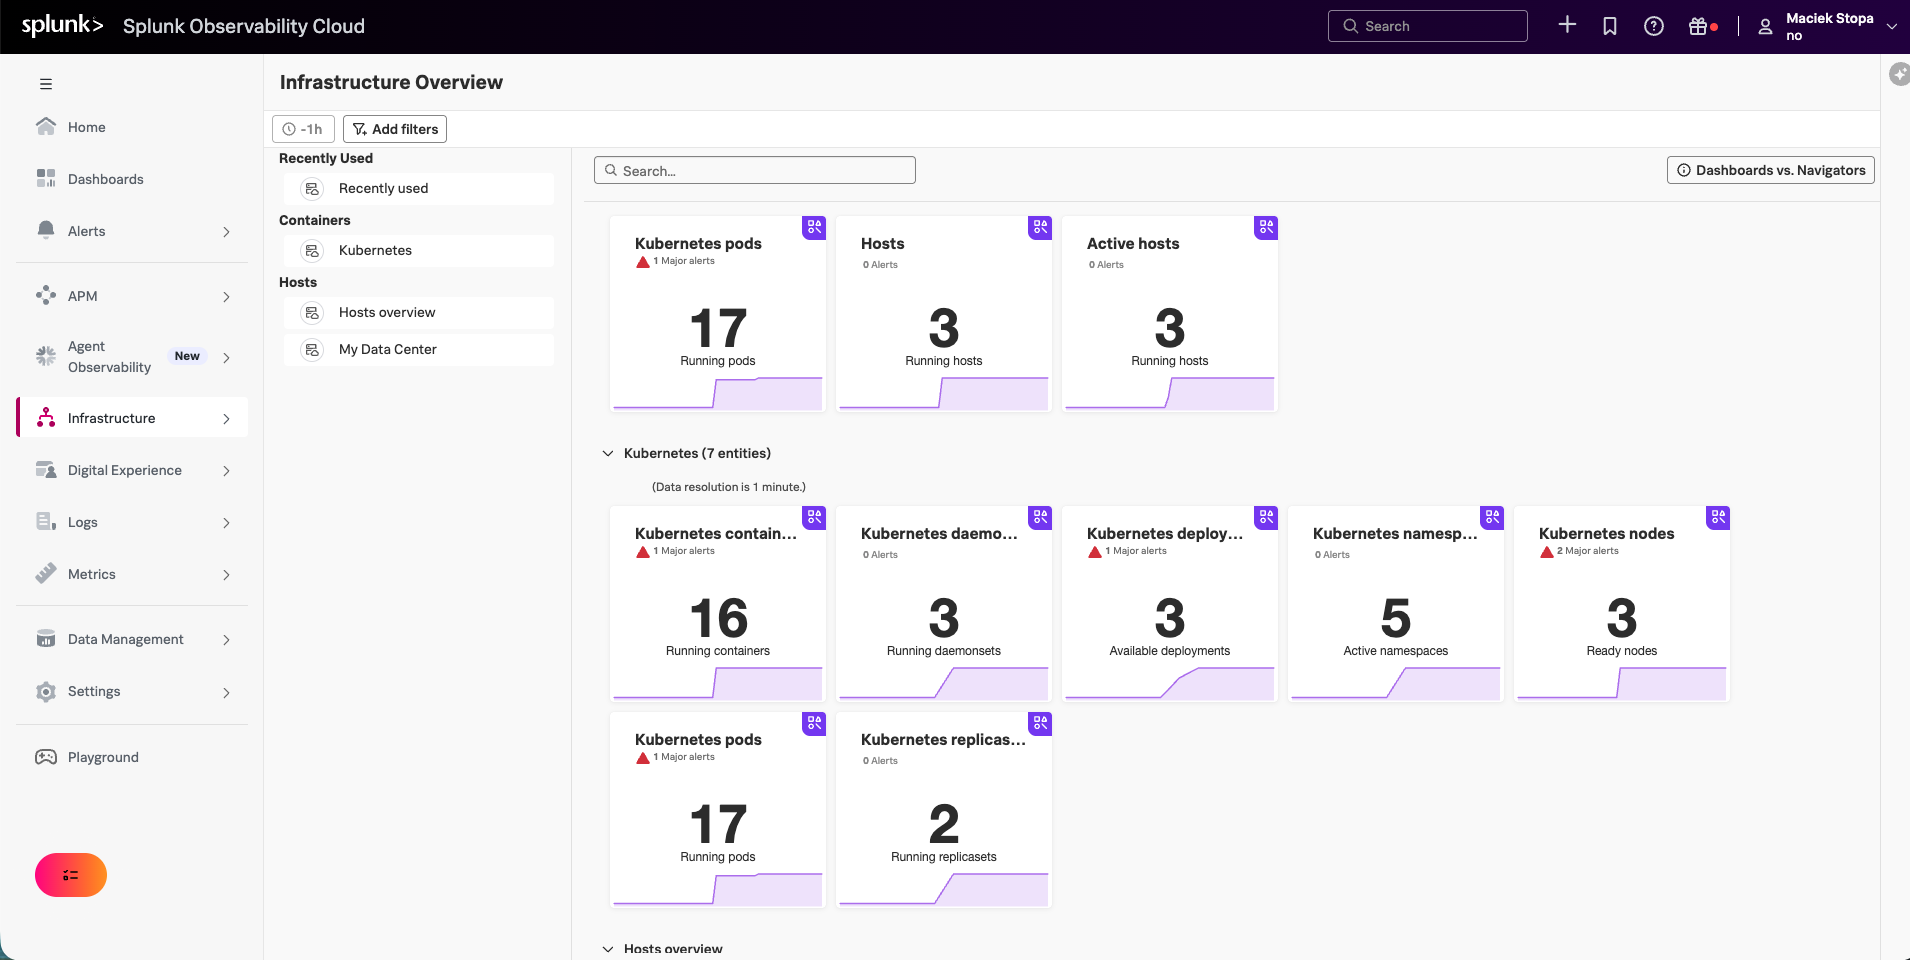Click the Home icon in the sidebar
The width and height of the screenshot is (1910, 960).
point(46,126)
